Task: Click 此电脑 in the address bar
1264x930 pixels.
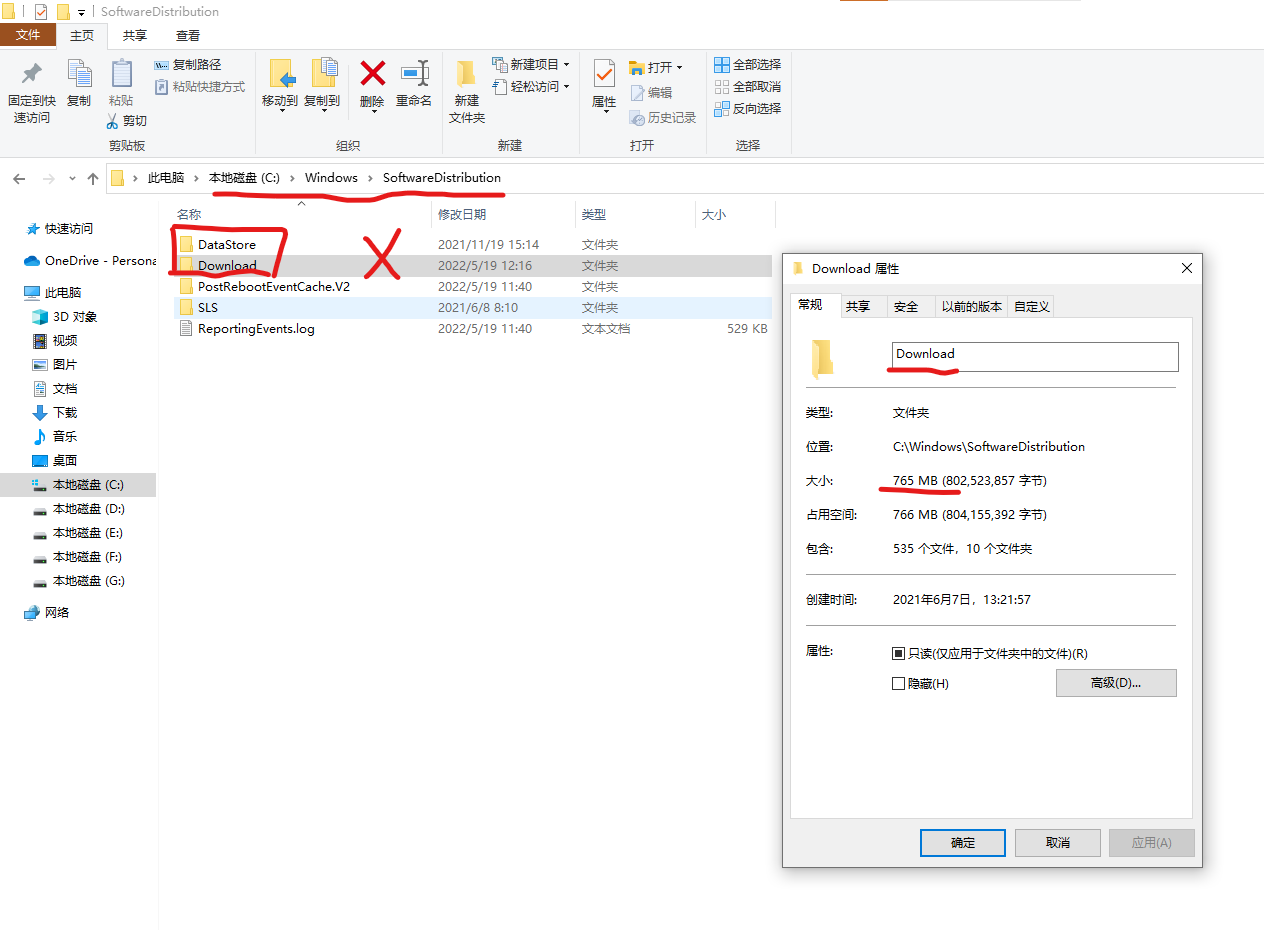Action: click(x=166, y=178)
